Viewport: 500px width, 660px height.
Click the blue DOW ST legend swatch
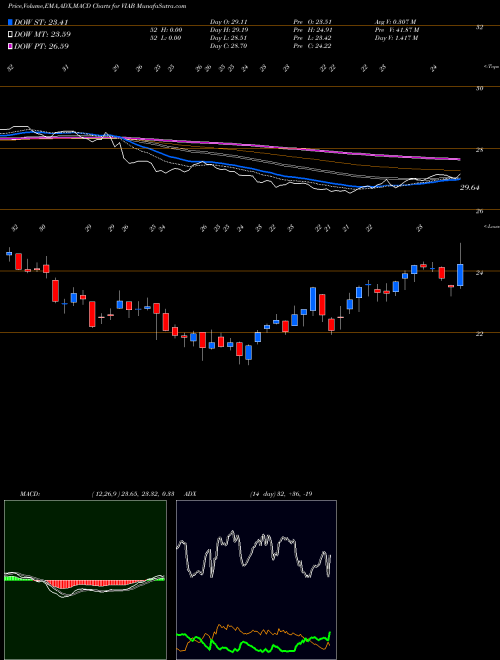coord(10,22)
